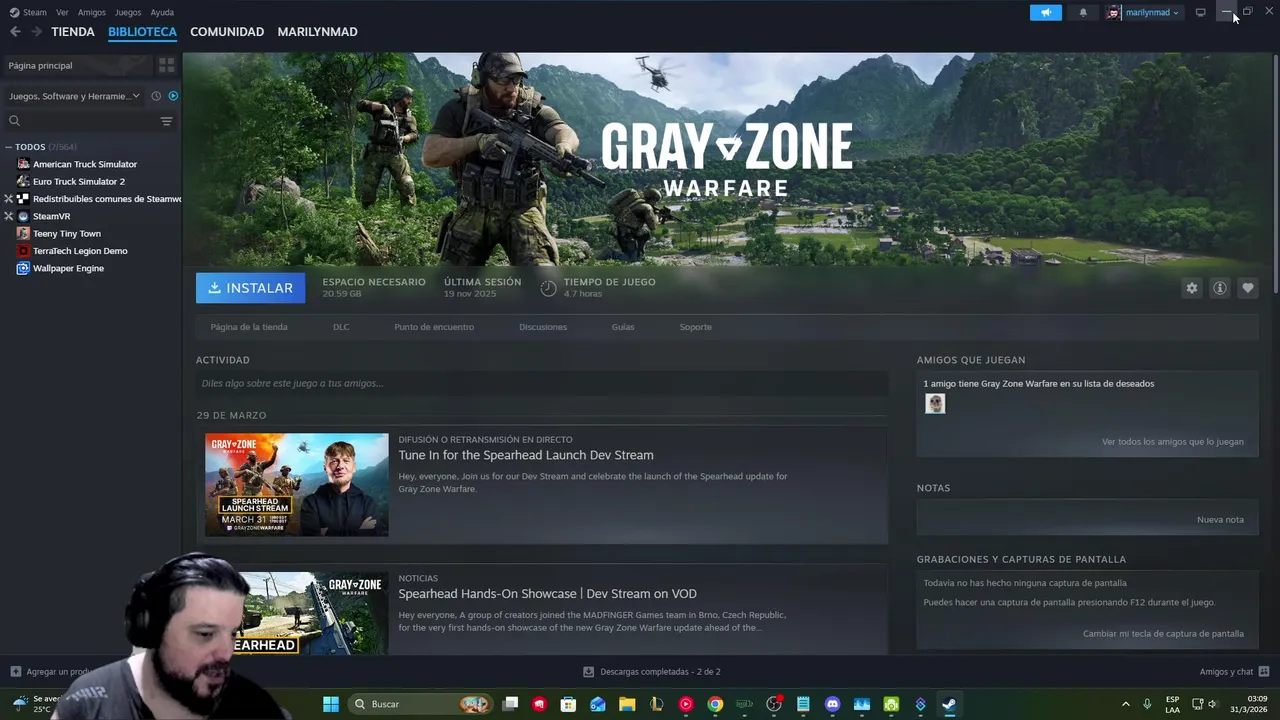
Task: Open Página de la tienda tab
Action: (x=249, y=327)
